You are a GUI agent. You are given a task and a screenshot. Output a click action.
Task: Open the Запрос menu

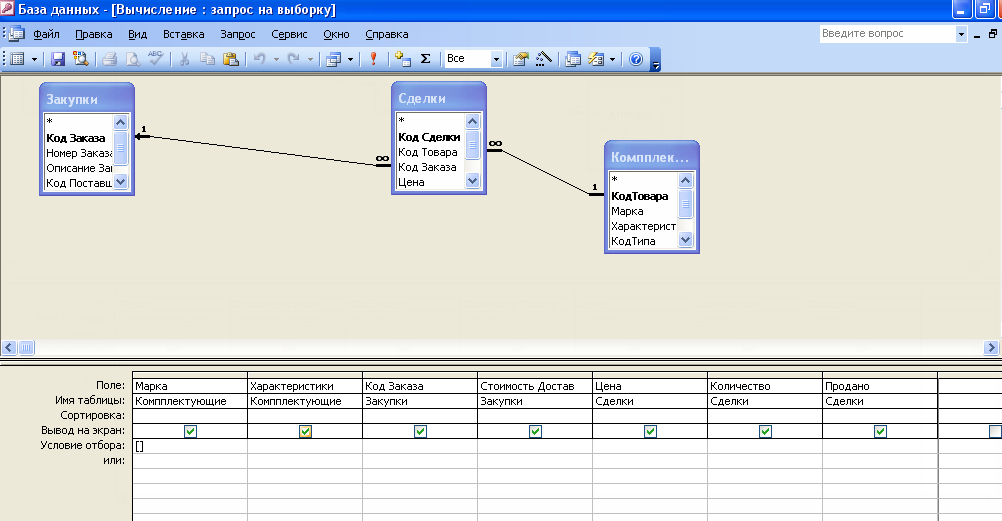(x=238, y=33)
